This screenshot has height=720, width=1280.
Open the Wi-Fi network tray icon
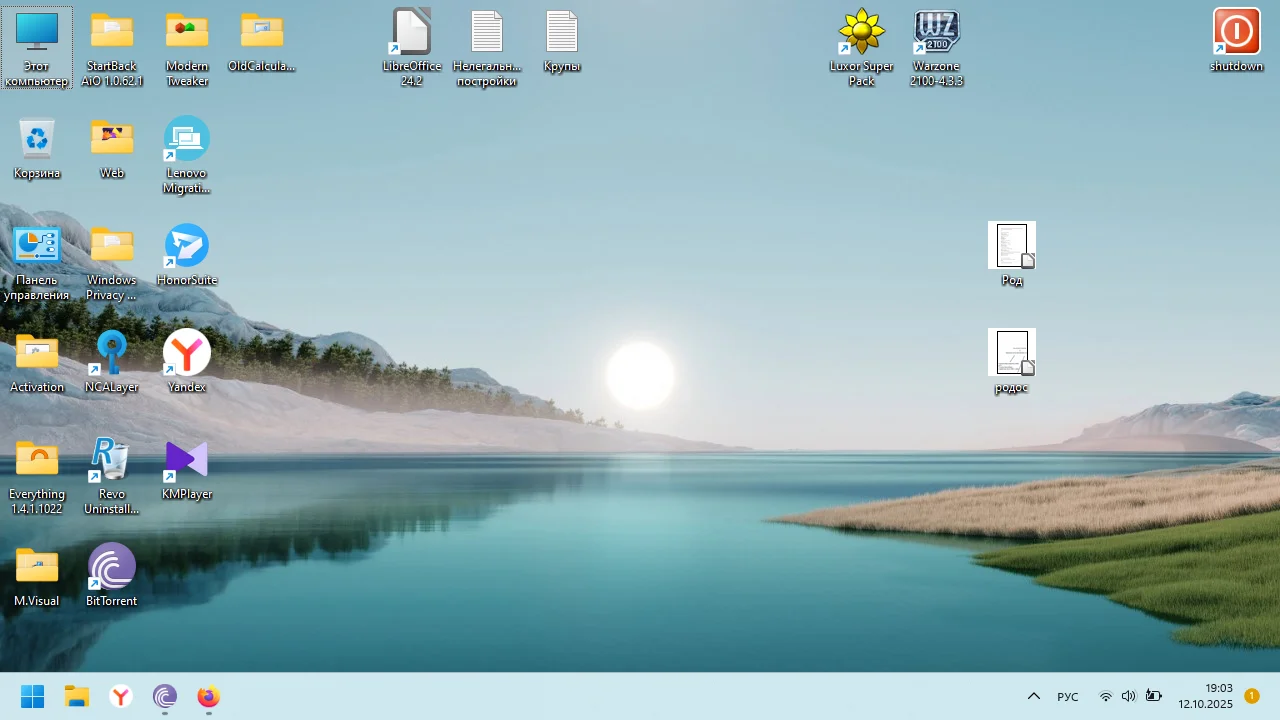(x=1106, y=696)
